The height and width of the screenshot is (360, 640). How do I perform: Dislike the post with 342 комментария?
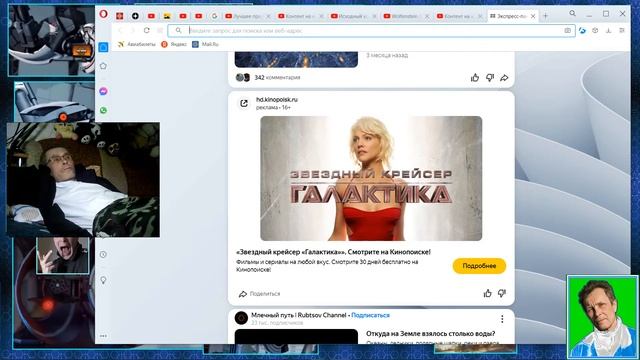coord(490,78)
